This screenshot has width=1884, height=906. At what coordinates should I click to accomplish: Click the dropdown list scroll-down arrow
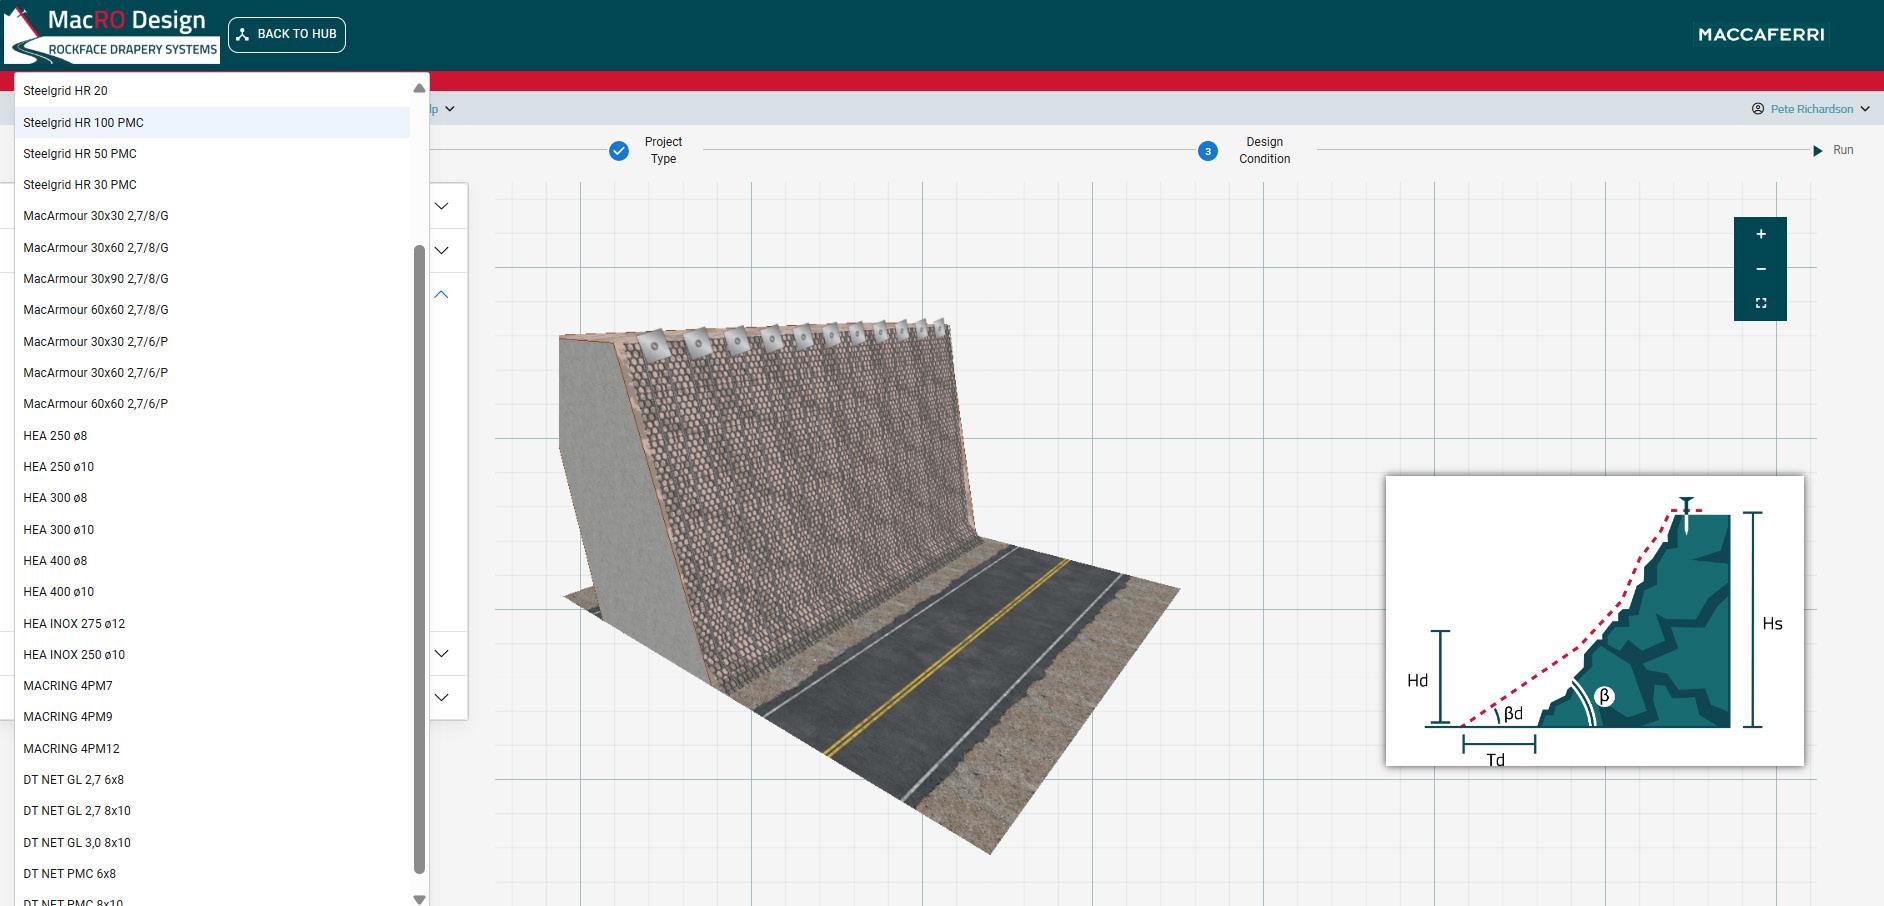click(x=419, y=900)
